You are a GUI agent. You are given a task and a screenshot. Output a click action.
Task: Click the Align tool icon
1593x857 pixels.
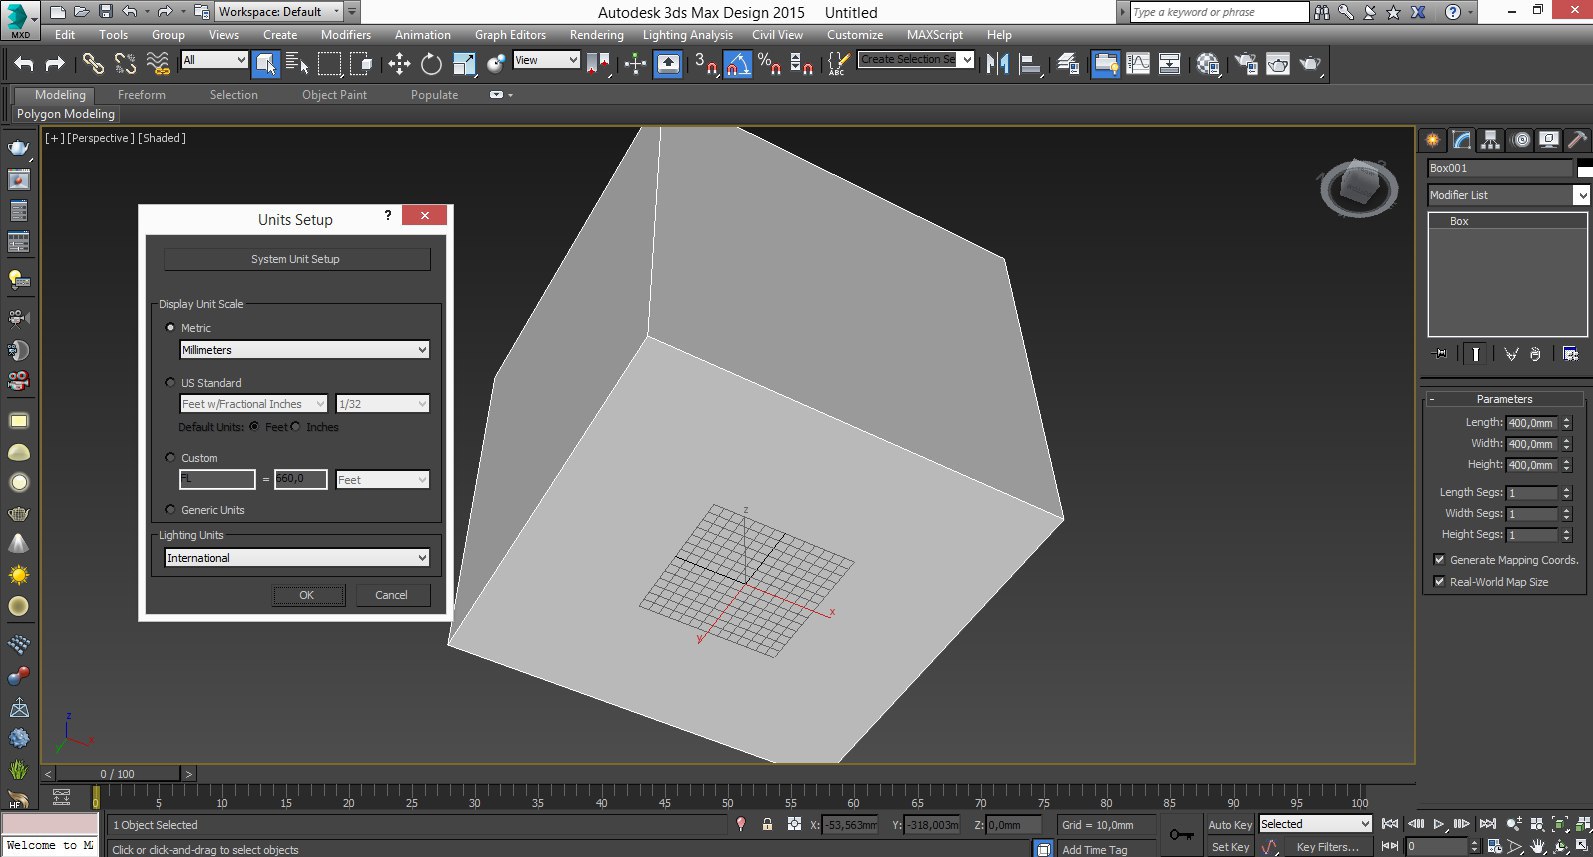1030,64
